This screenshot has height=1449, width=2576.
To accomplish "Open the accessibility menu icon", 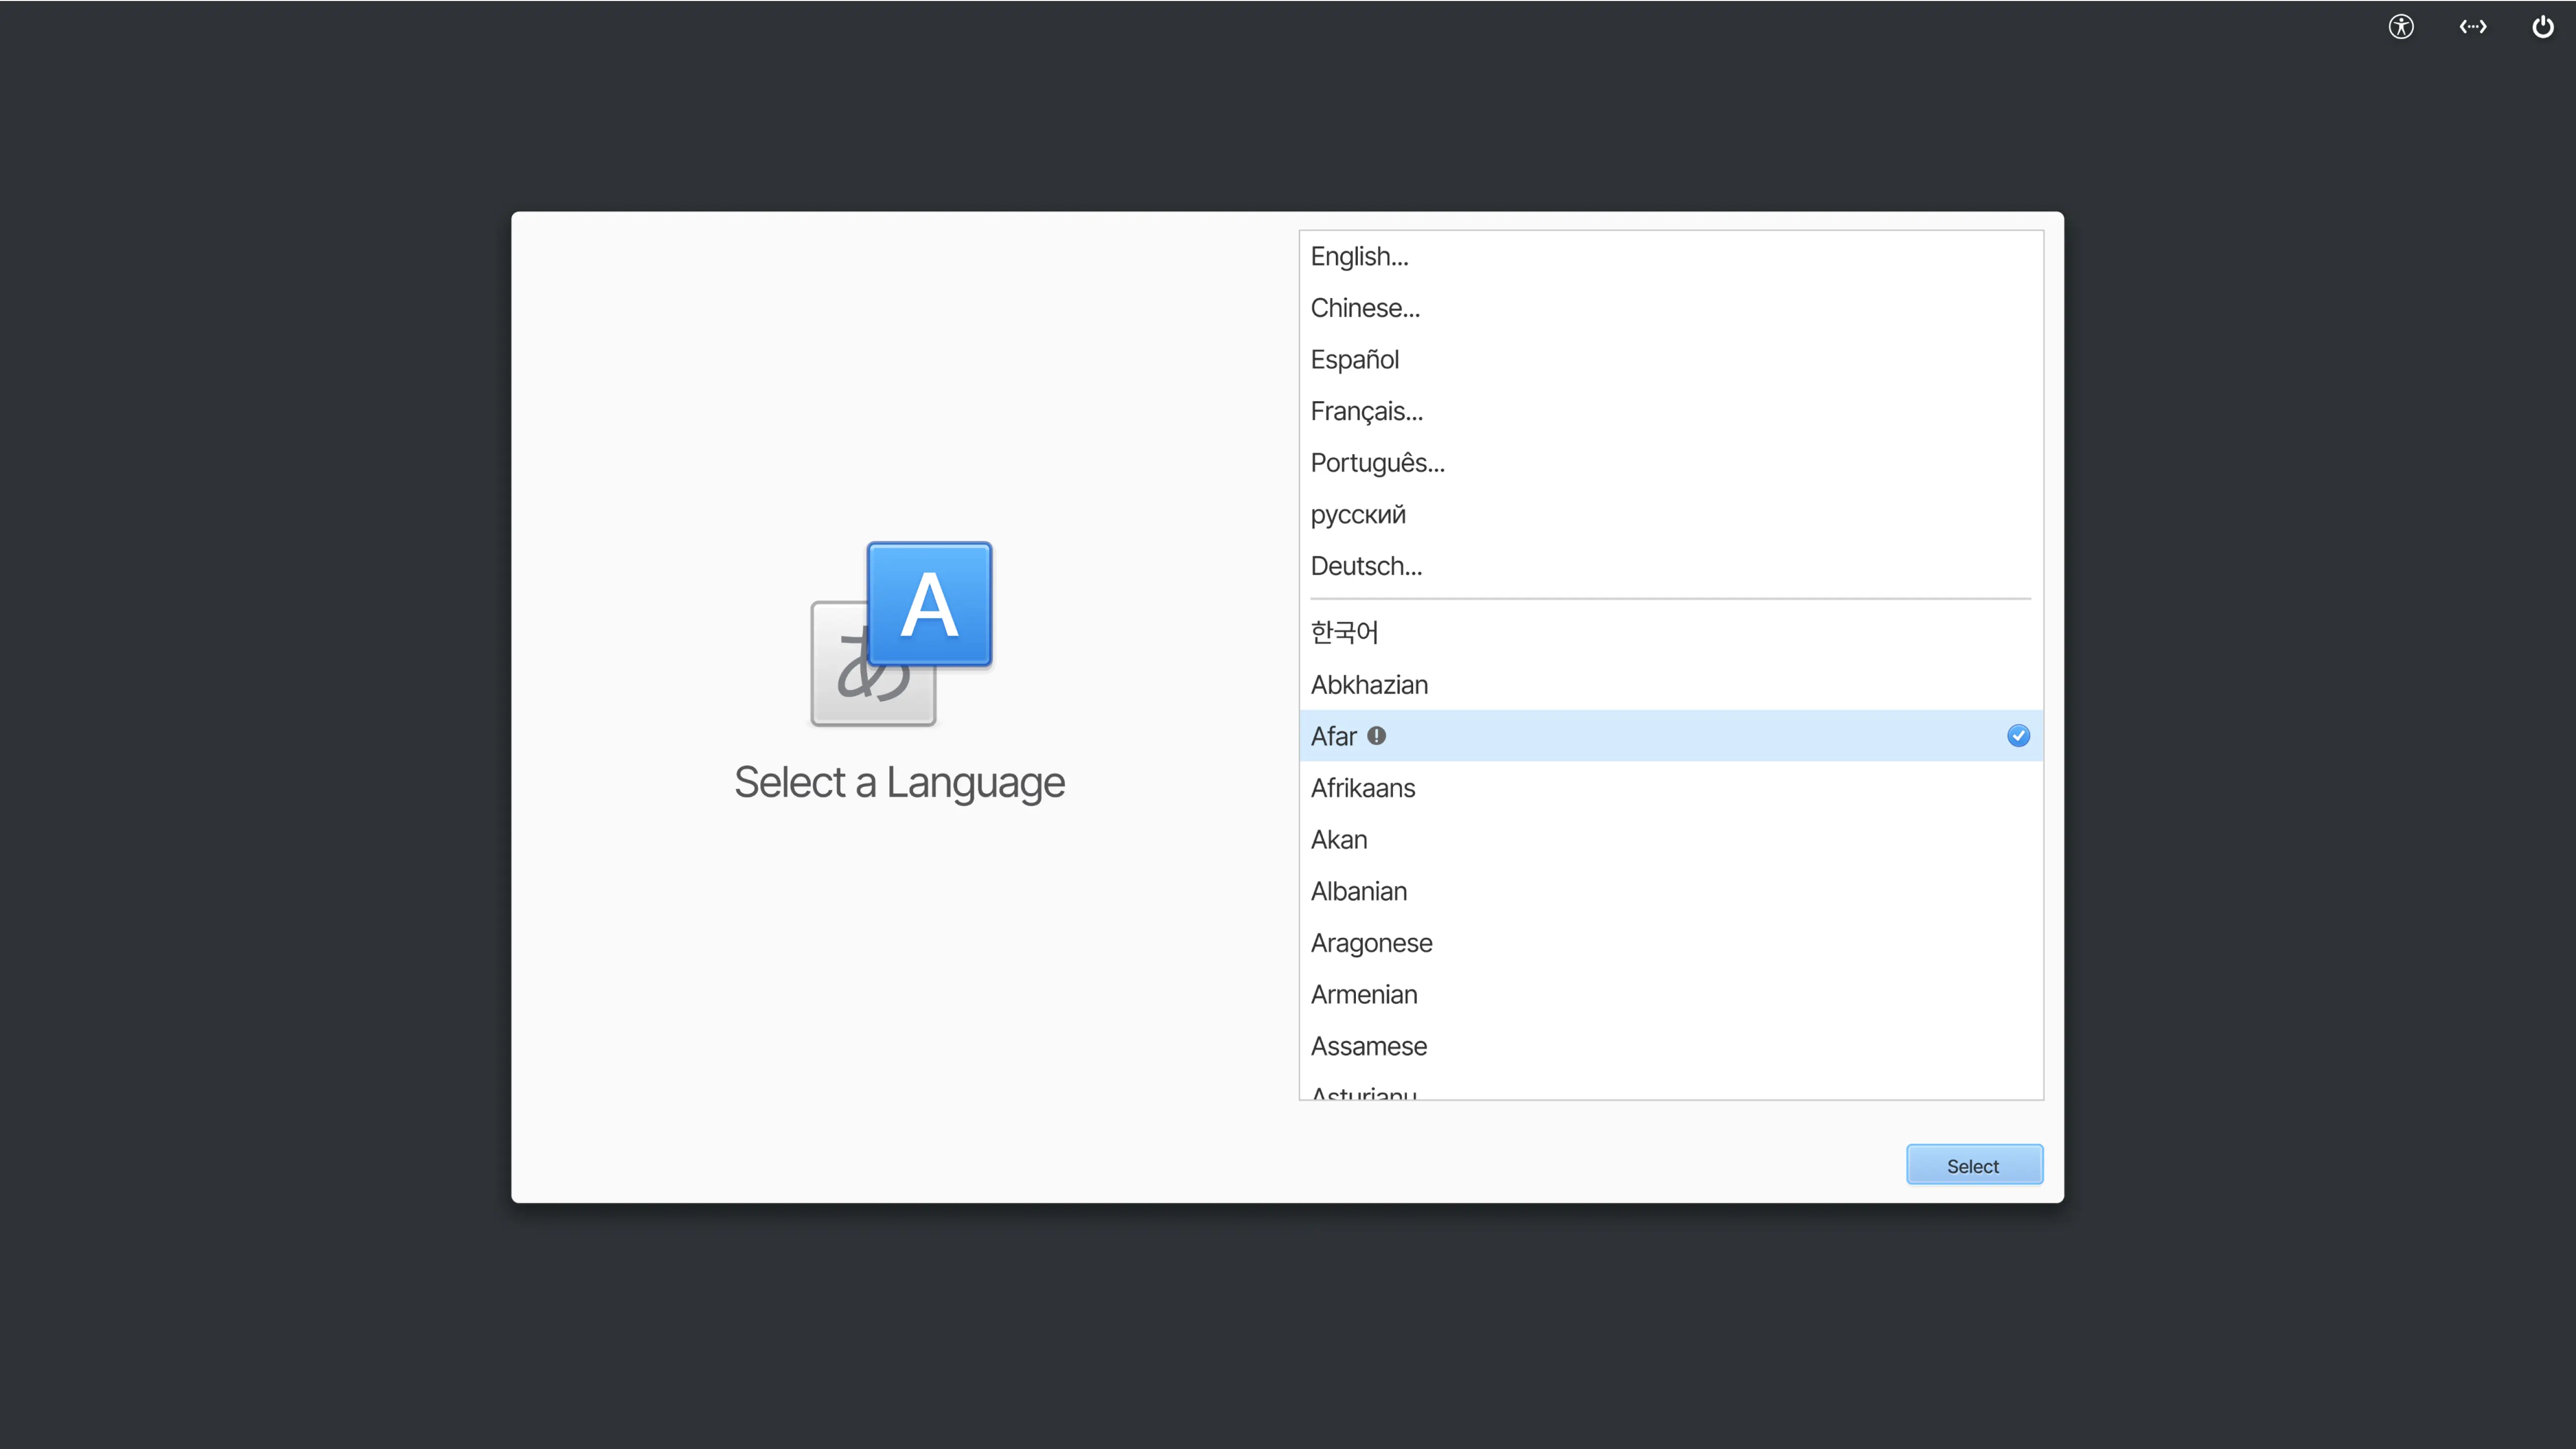I will tap(2401, 27).
